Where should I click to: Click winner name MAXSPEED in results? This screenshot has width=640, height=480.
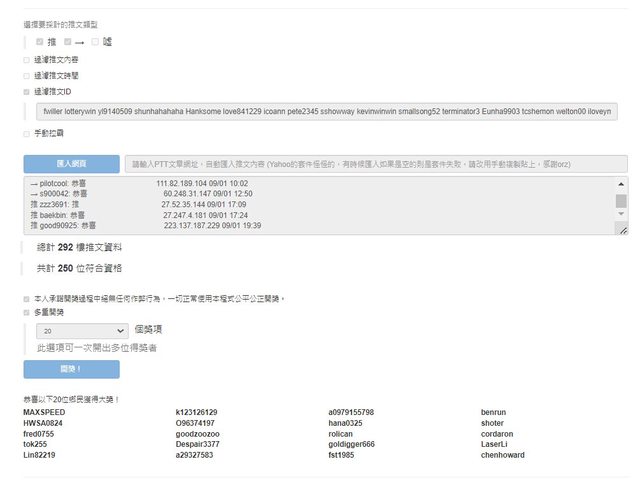[x=44, y=412]
